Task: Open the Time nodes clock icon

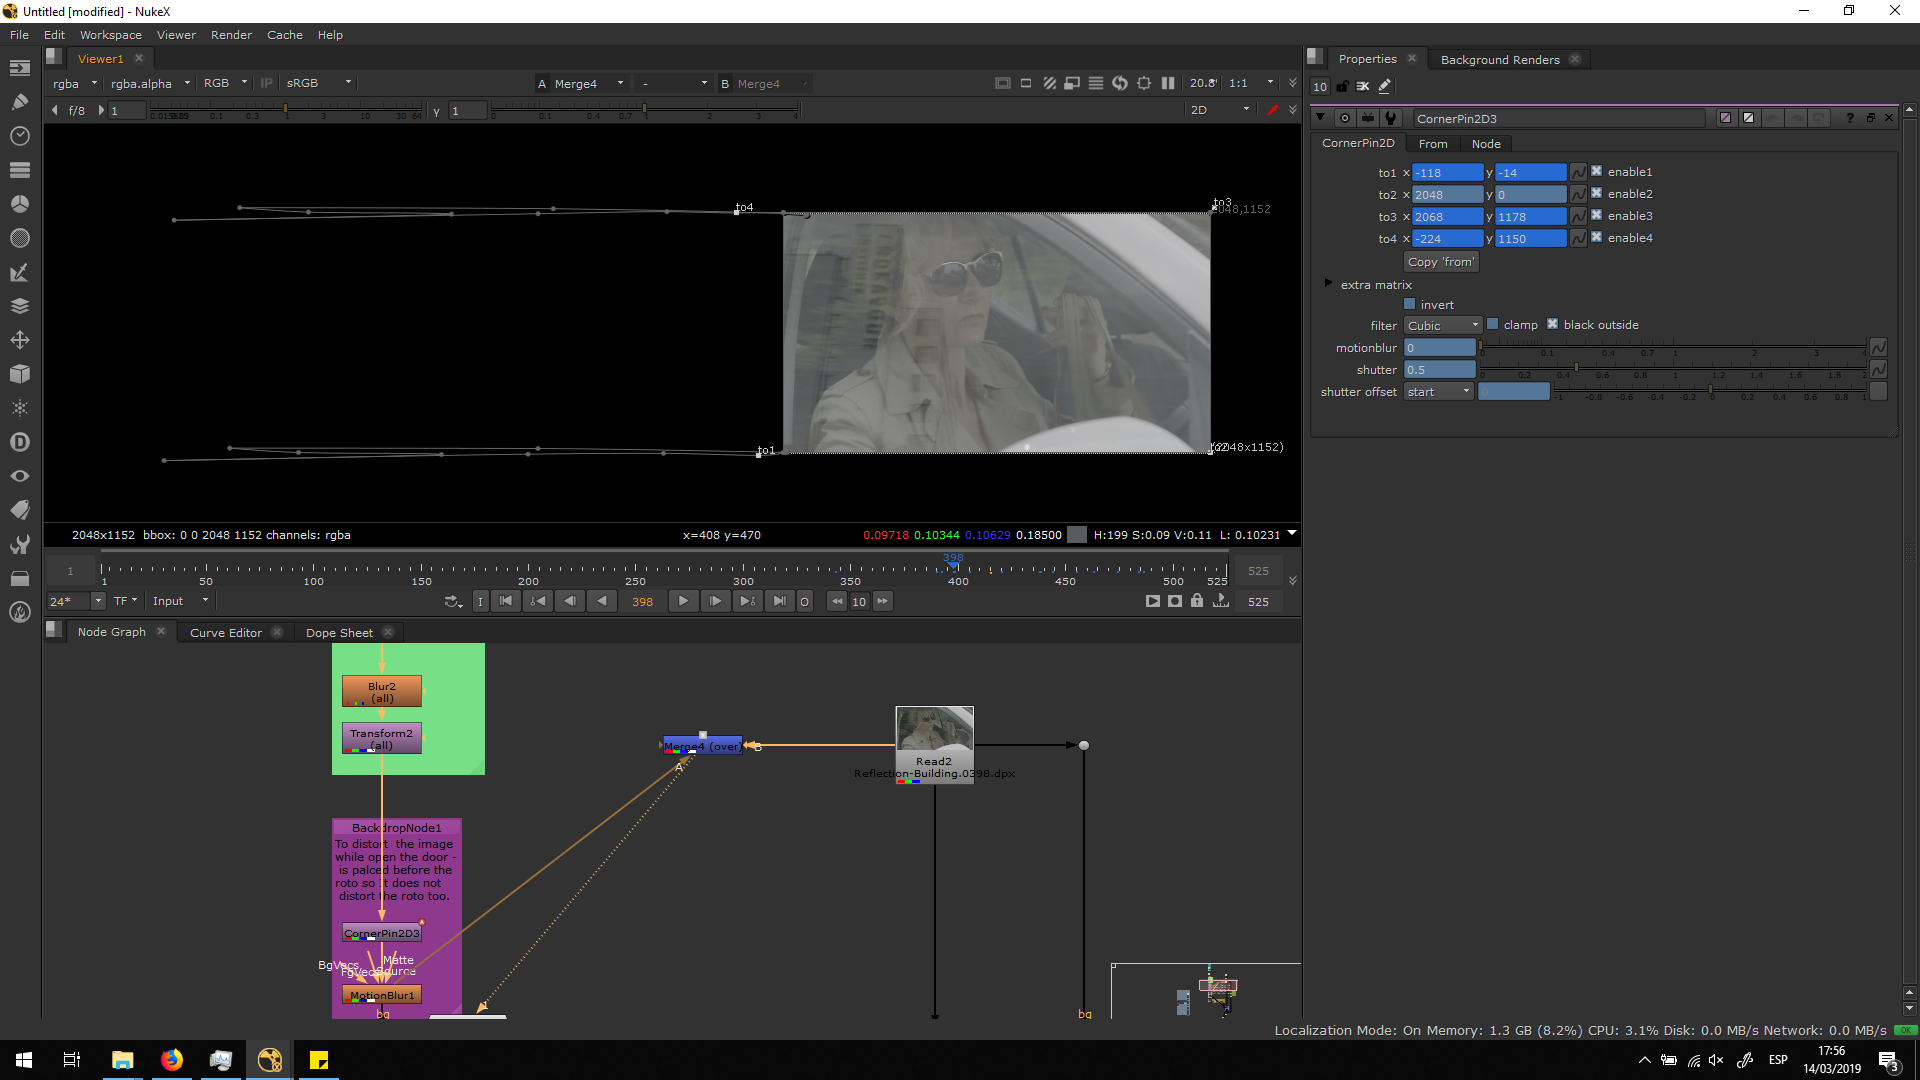Action: click(19, 136)
